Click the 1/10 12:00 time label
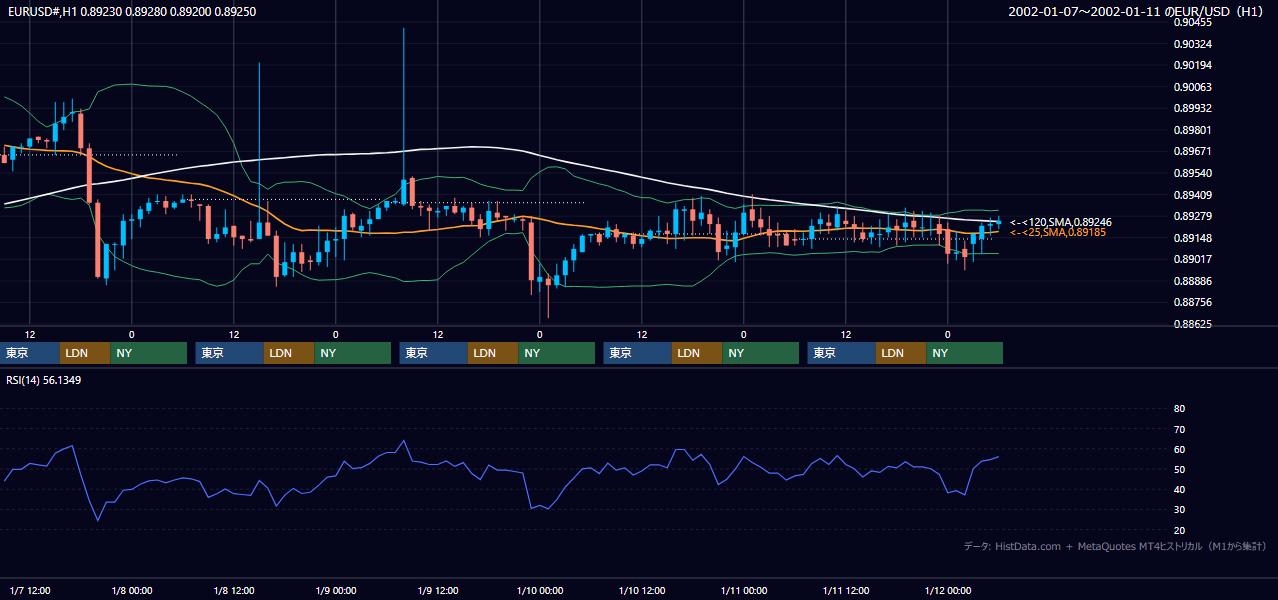Viewport: 1278px width, 600px height. click(x=642, y=590)
